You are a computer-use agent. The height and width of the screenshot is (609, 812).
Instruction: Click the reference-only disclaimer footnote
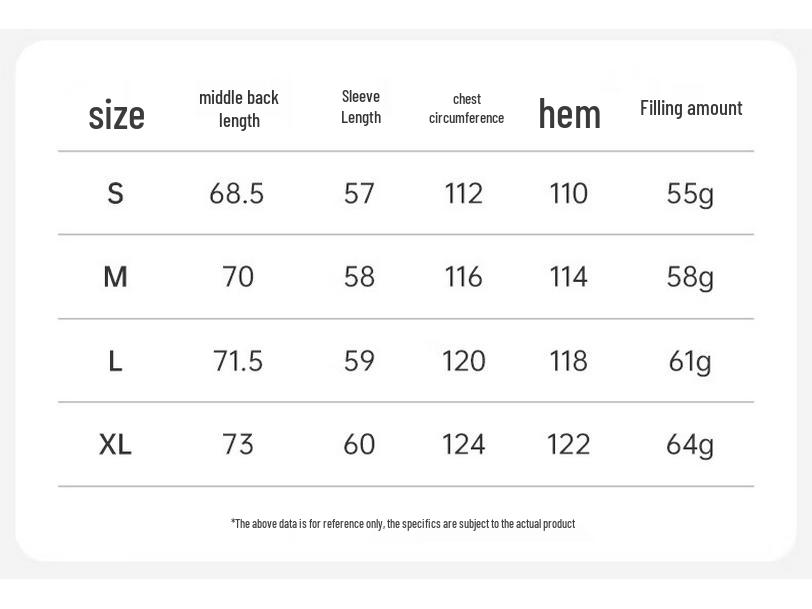pos(403,523)
